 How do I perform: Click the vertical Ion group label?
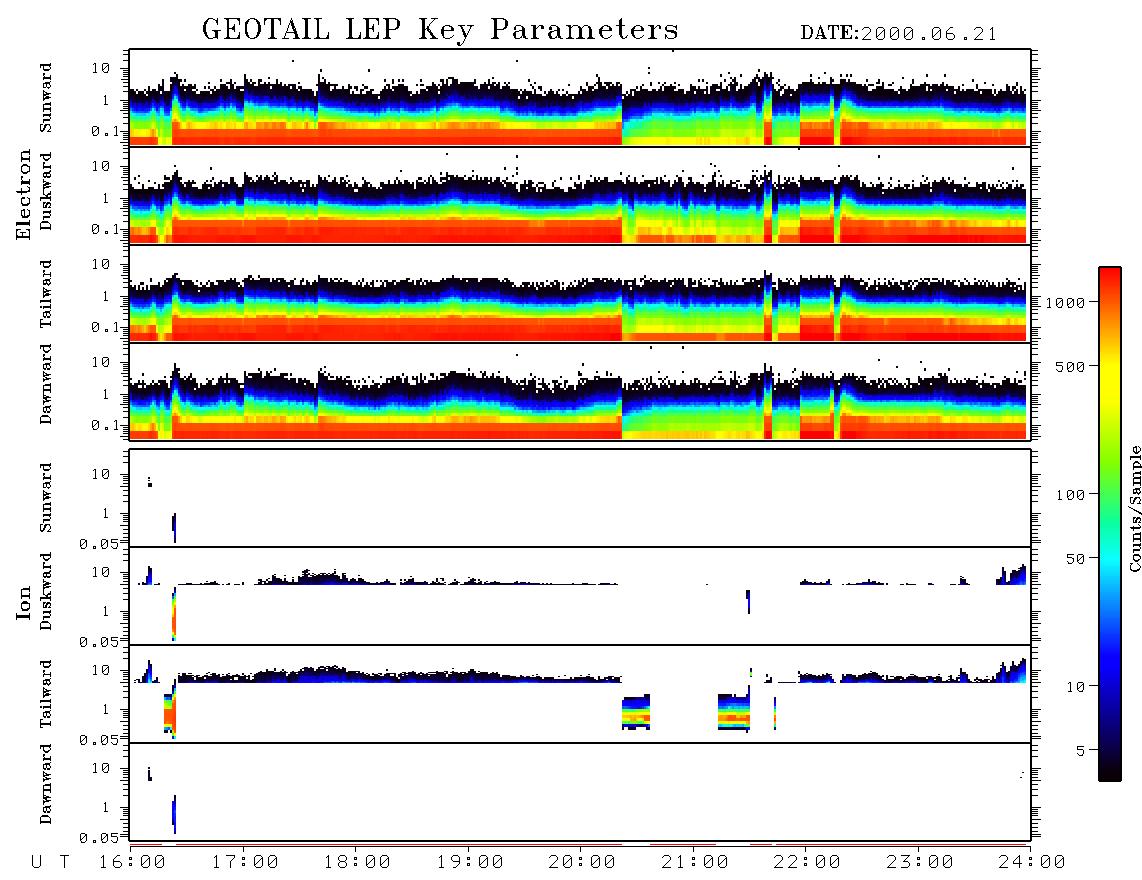click(23, 603)
